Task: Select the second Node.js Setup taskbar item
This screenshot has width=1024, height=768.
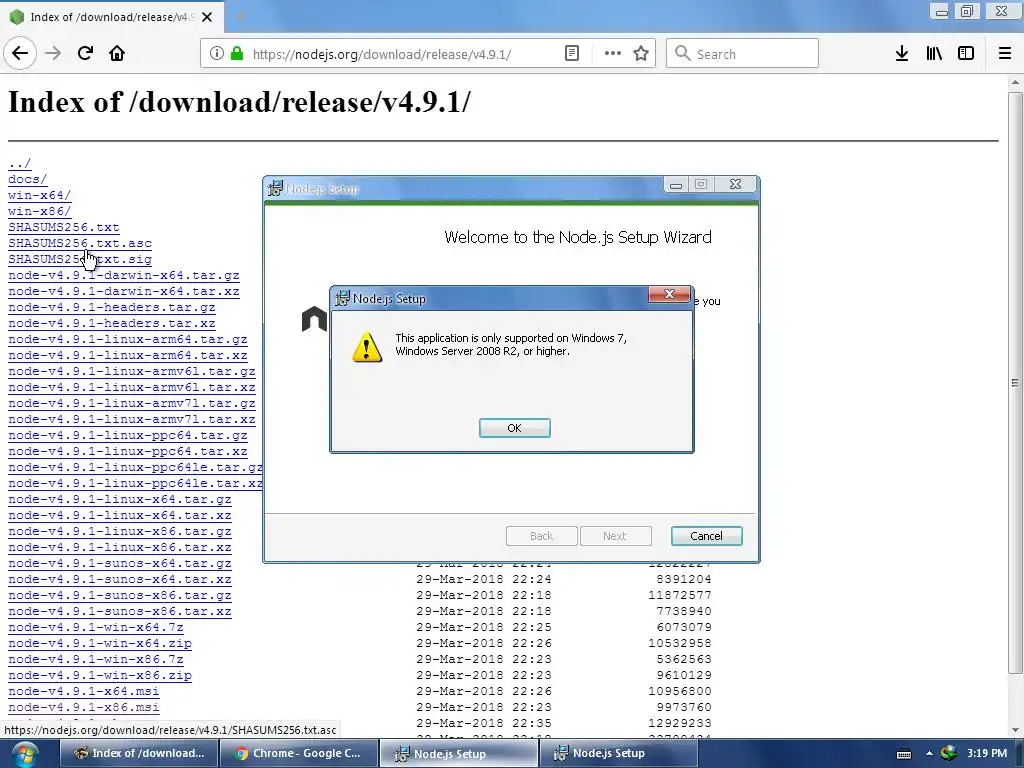Action: 618,754
